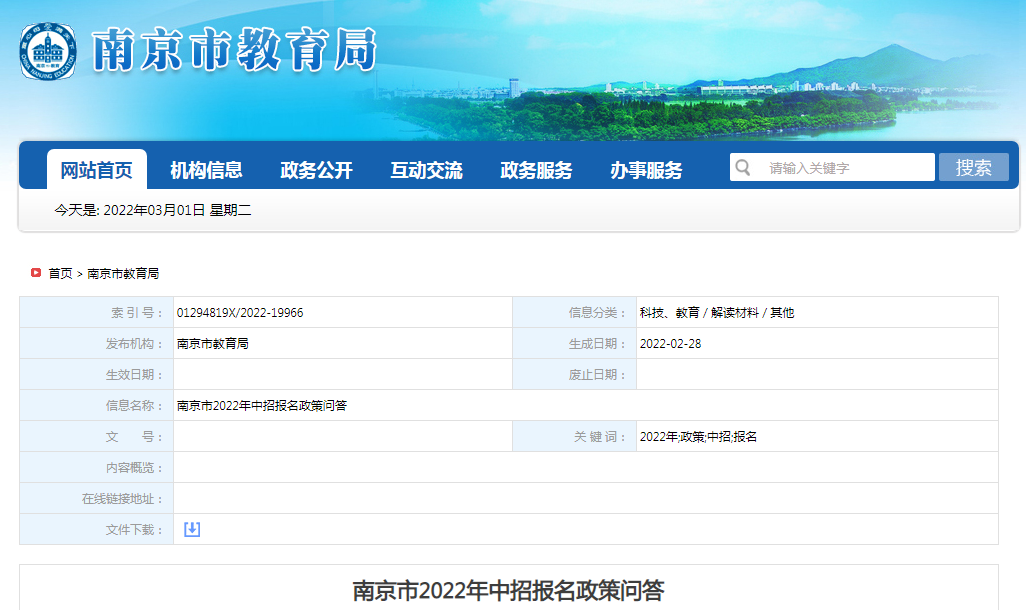
Task: Click 南京市教育局 breadcrumb link
Action: 123,273
